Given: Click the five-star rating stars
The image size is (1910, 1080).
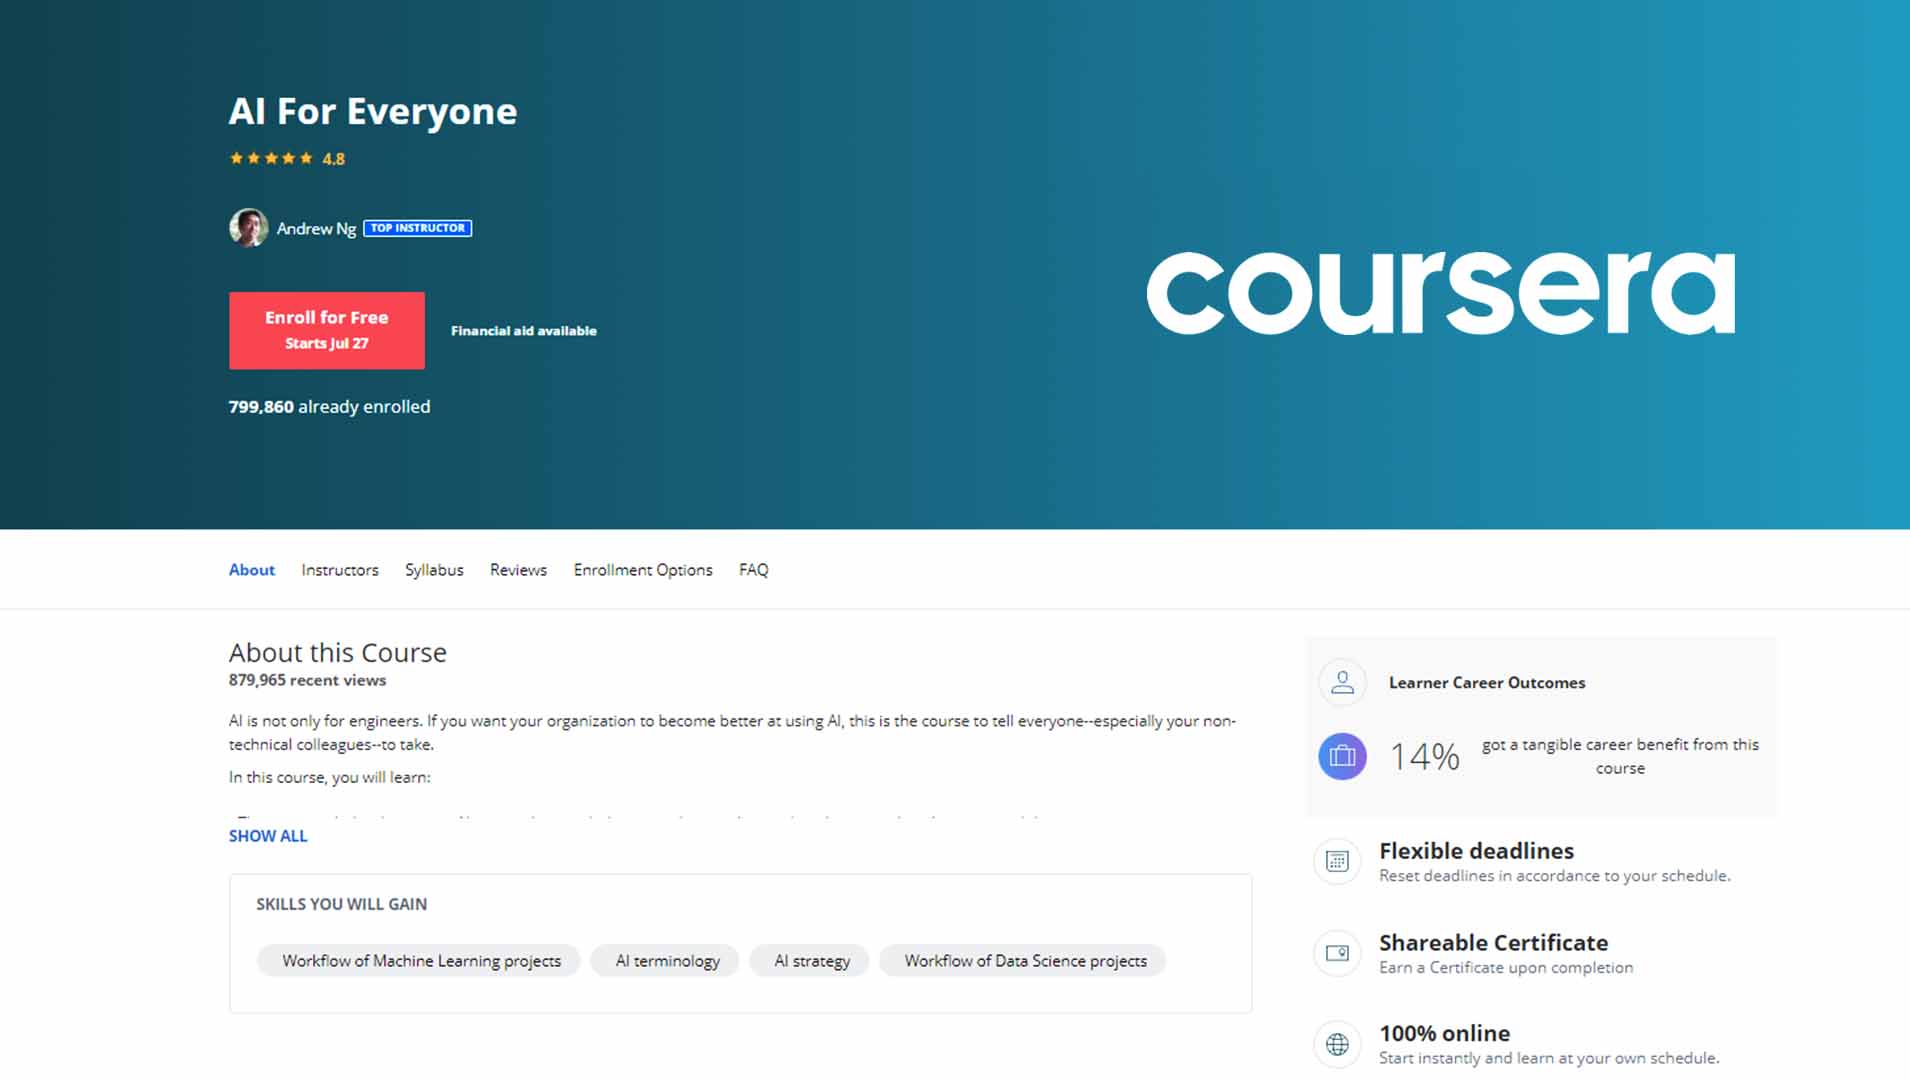Looking at the screenshot, I should point(270,157).
